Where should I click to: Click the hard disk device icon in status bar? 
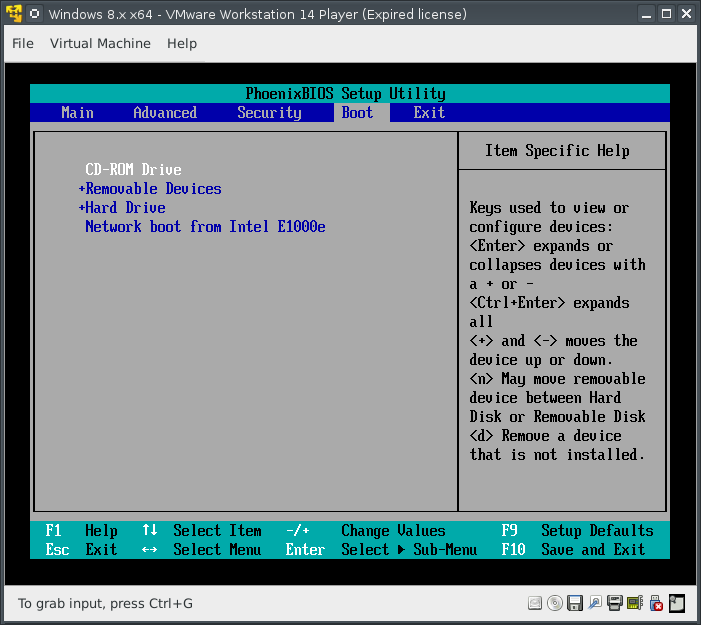(x=535, y=603)
